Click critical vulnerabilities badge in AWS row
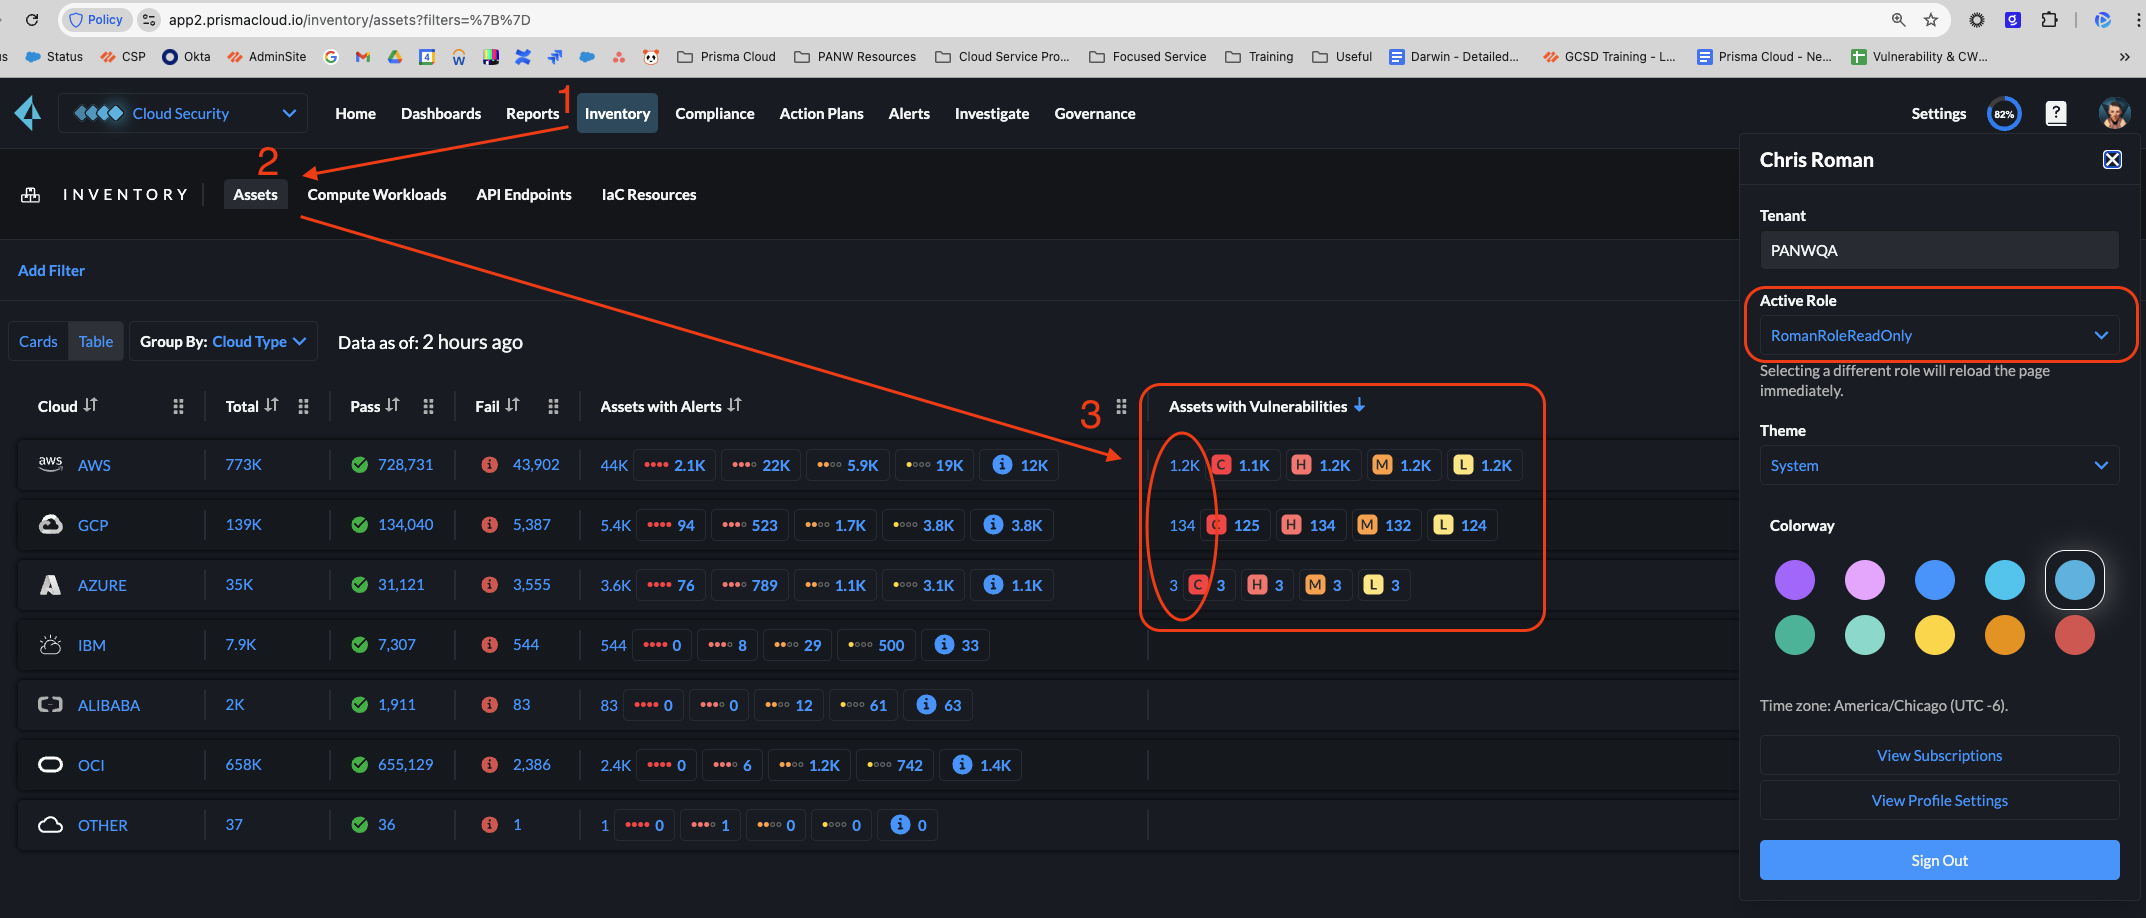The width and height of the screenshot is (2146, 918). pos(1221,465)
